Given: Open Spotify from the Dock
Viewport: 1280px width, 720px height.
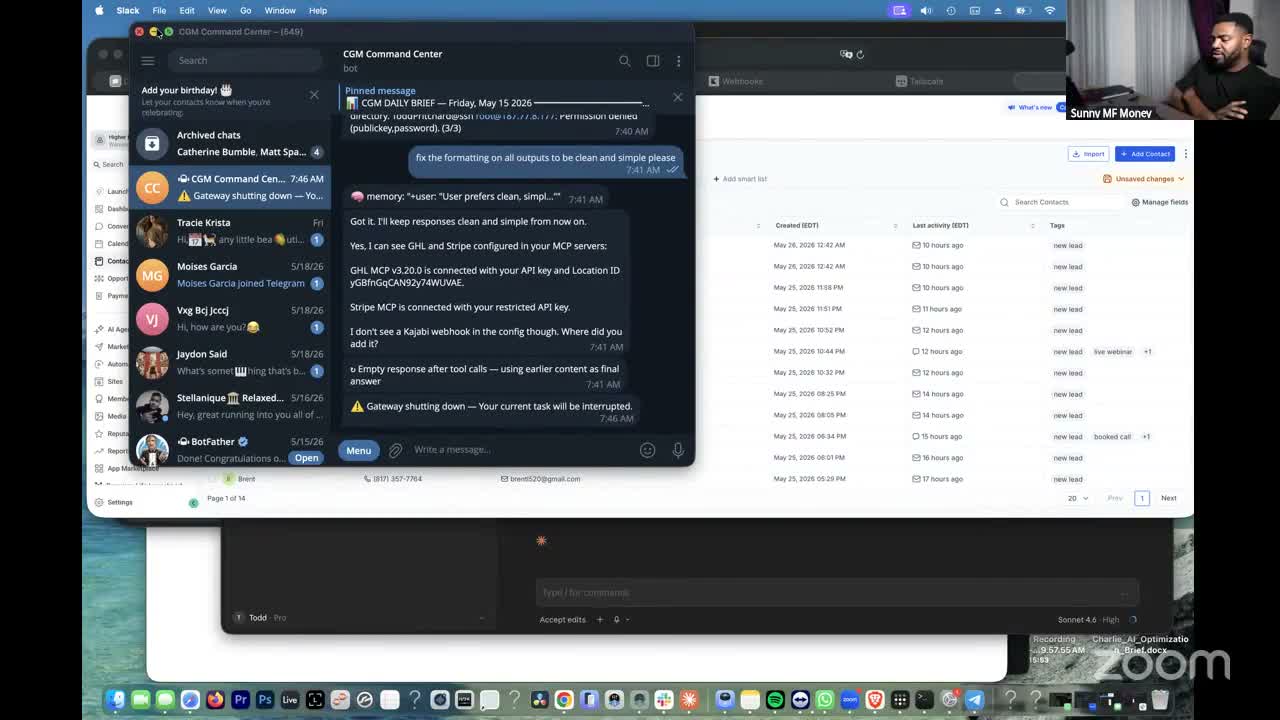Looking at the screenshot, I should 775,700.
